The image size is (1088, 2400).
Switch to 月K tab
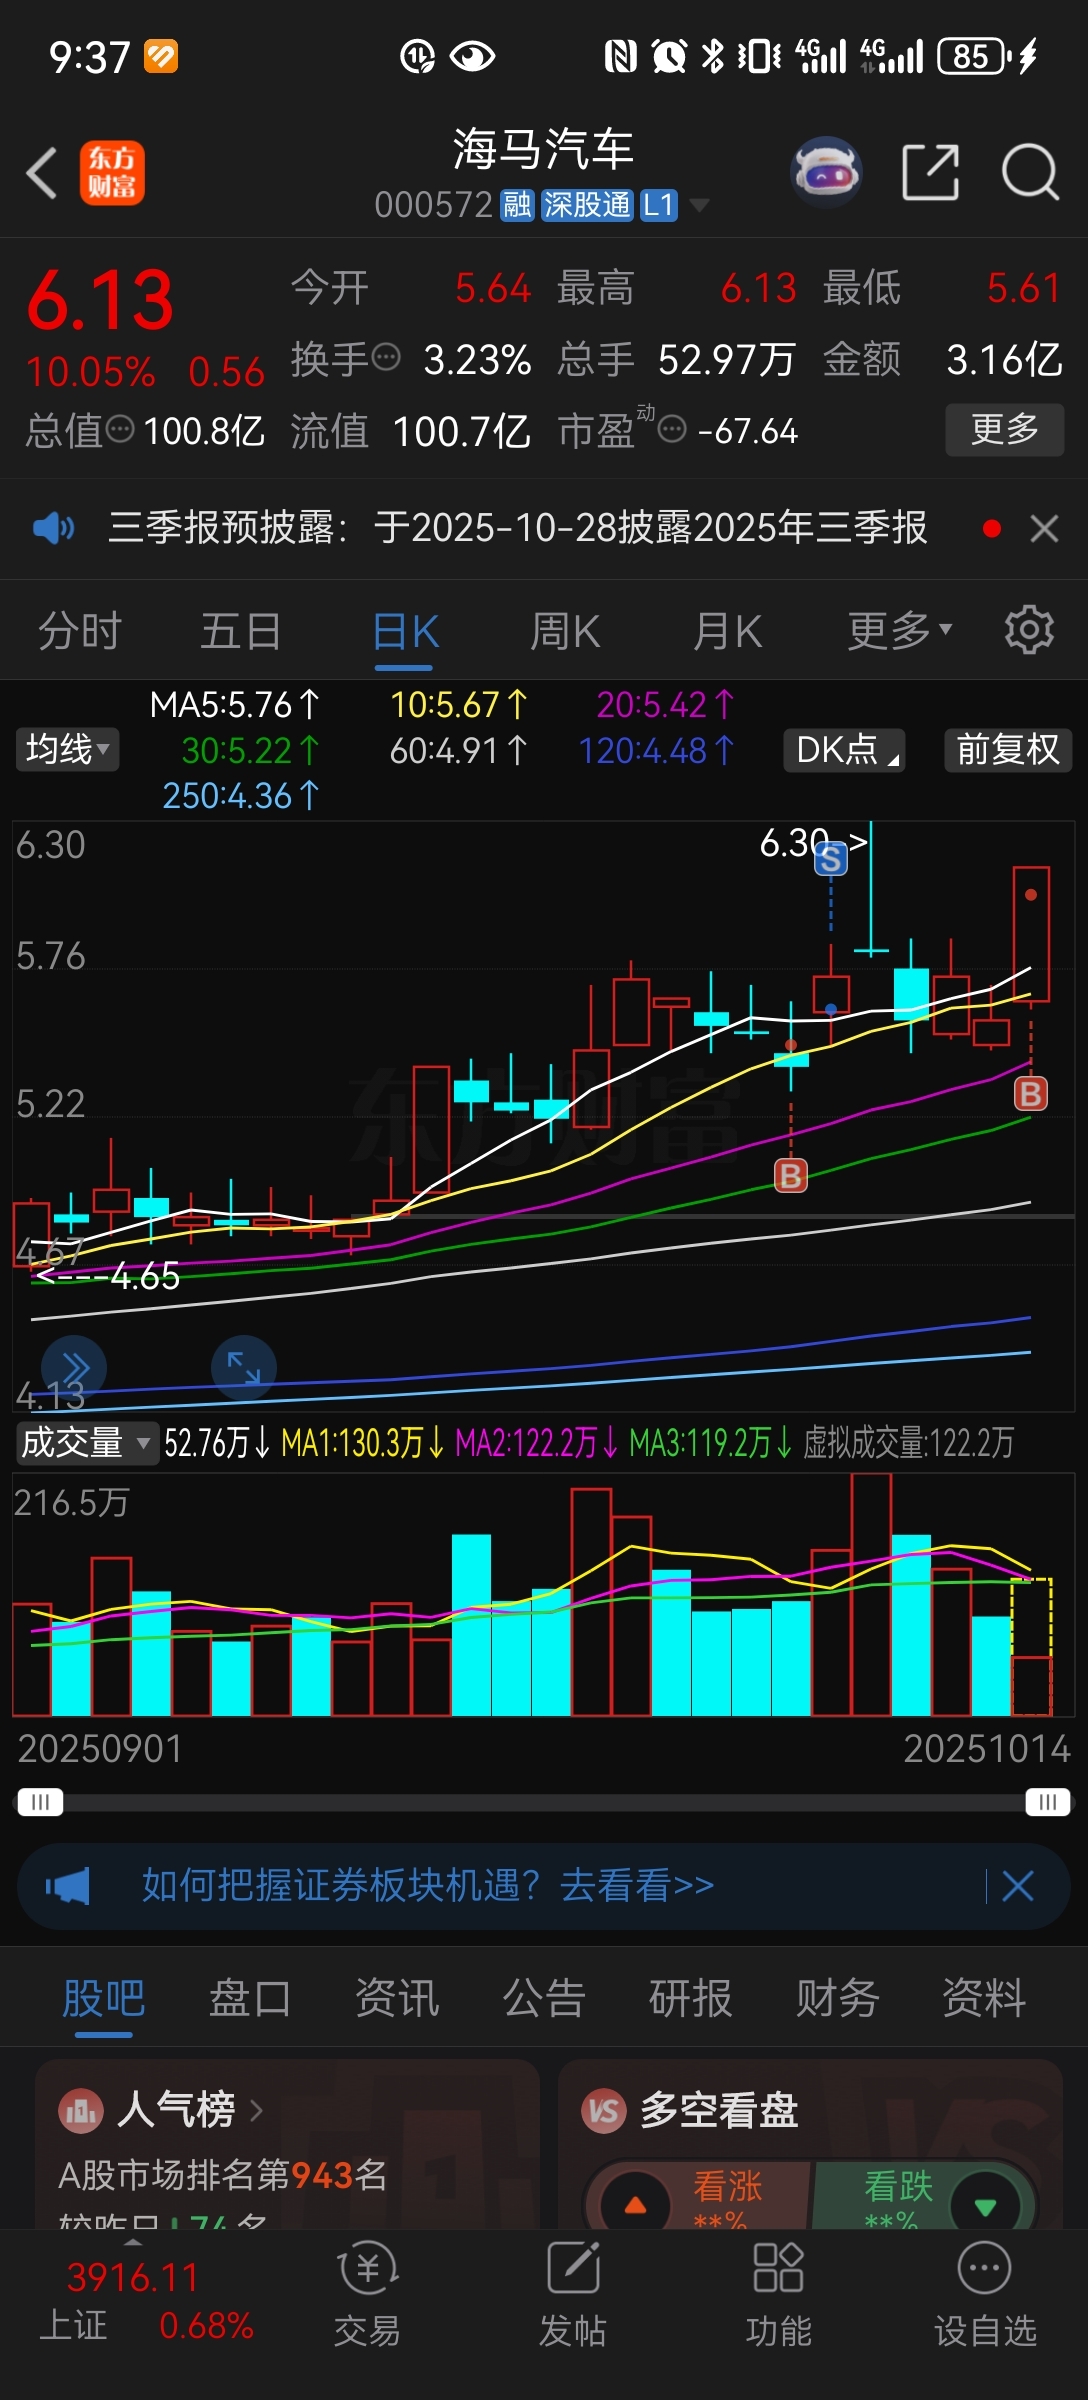coord(727,631)
